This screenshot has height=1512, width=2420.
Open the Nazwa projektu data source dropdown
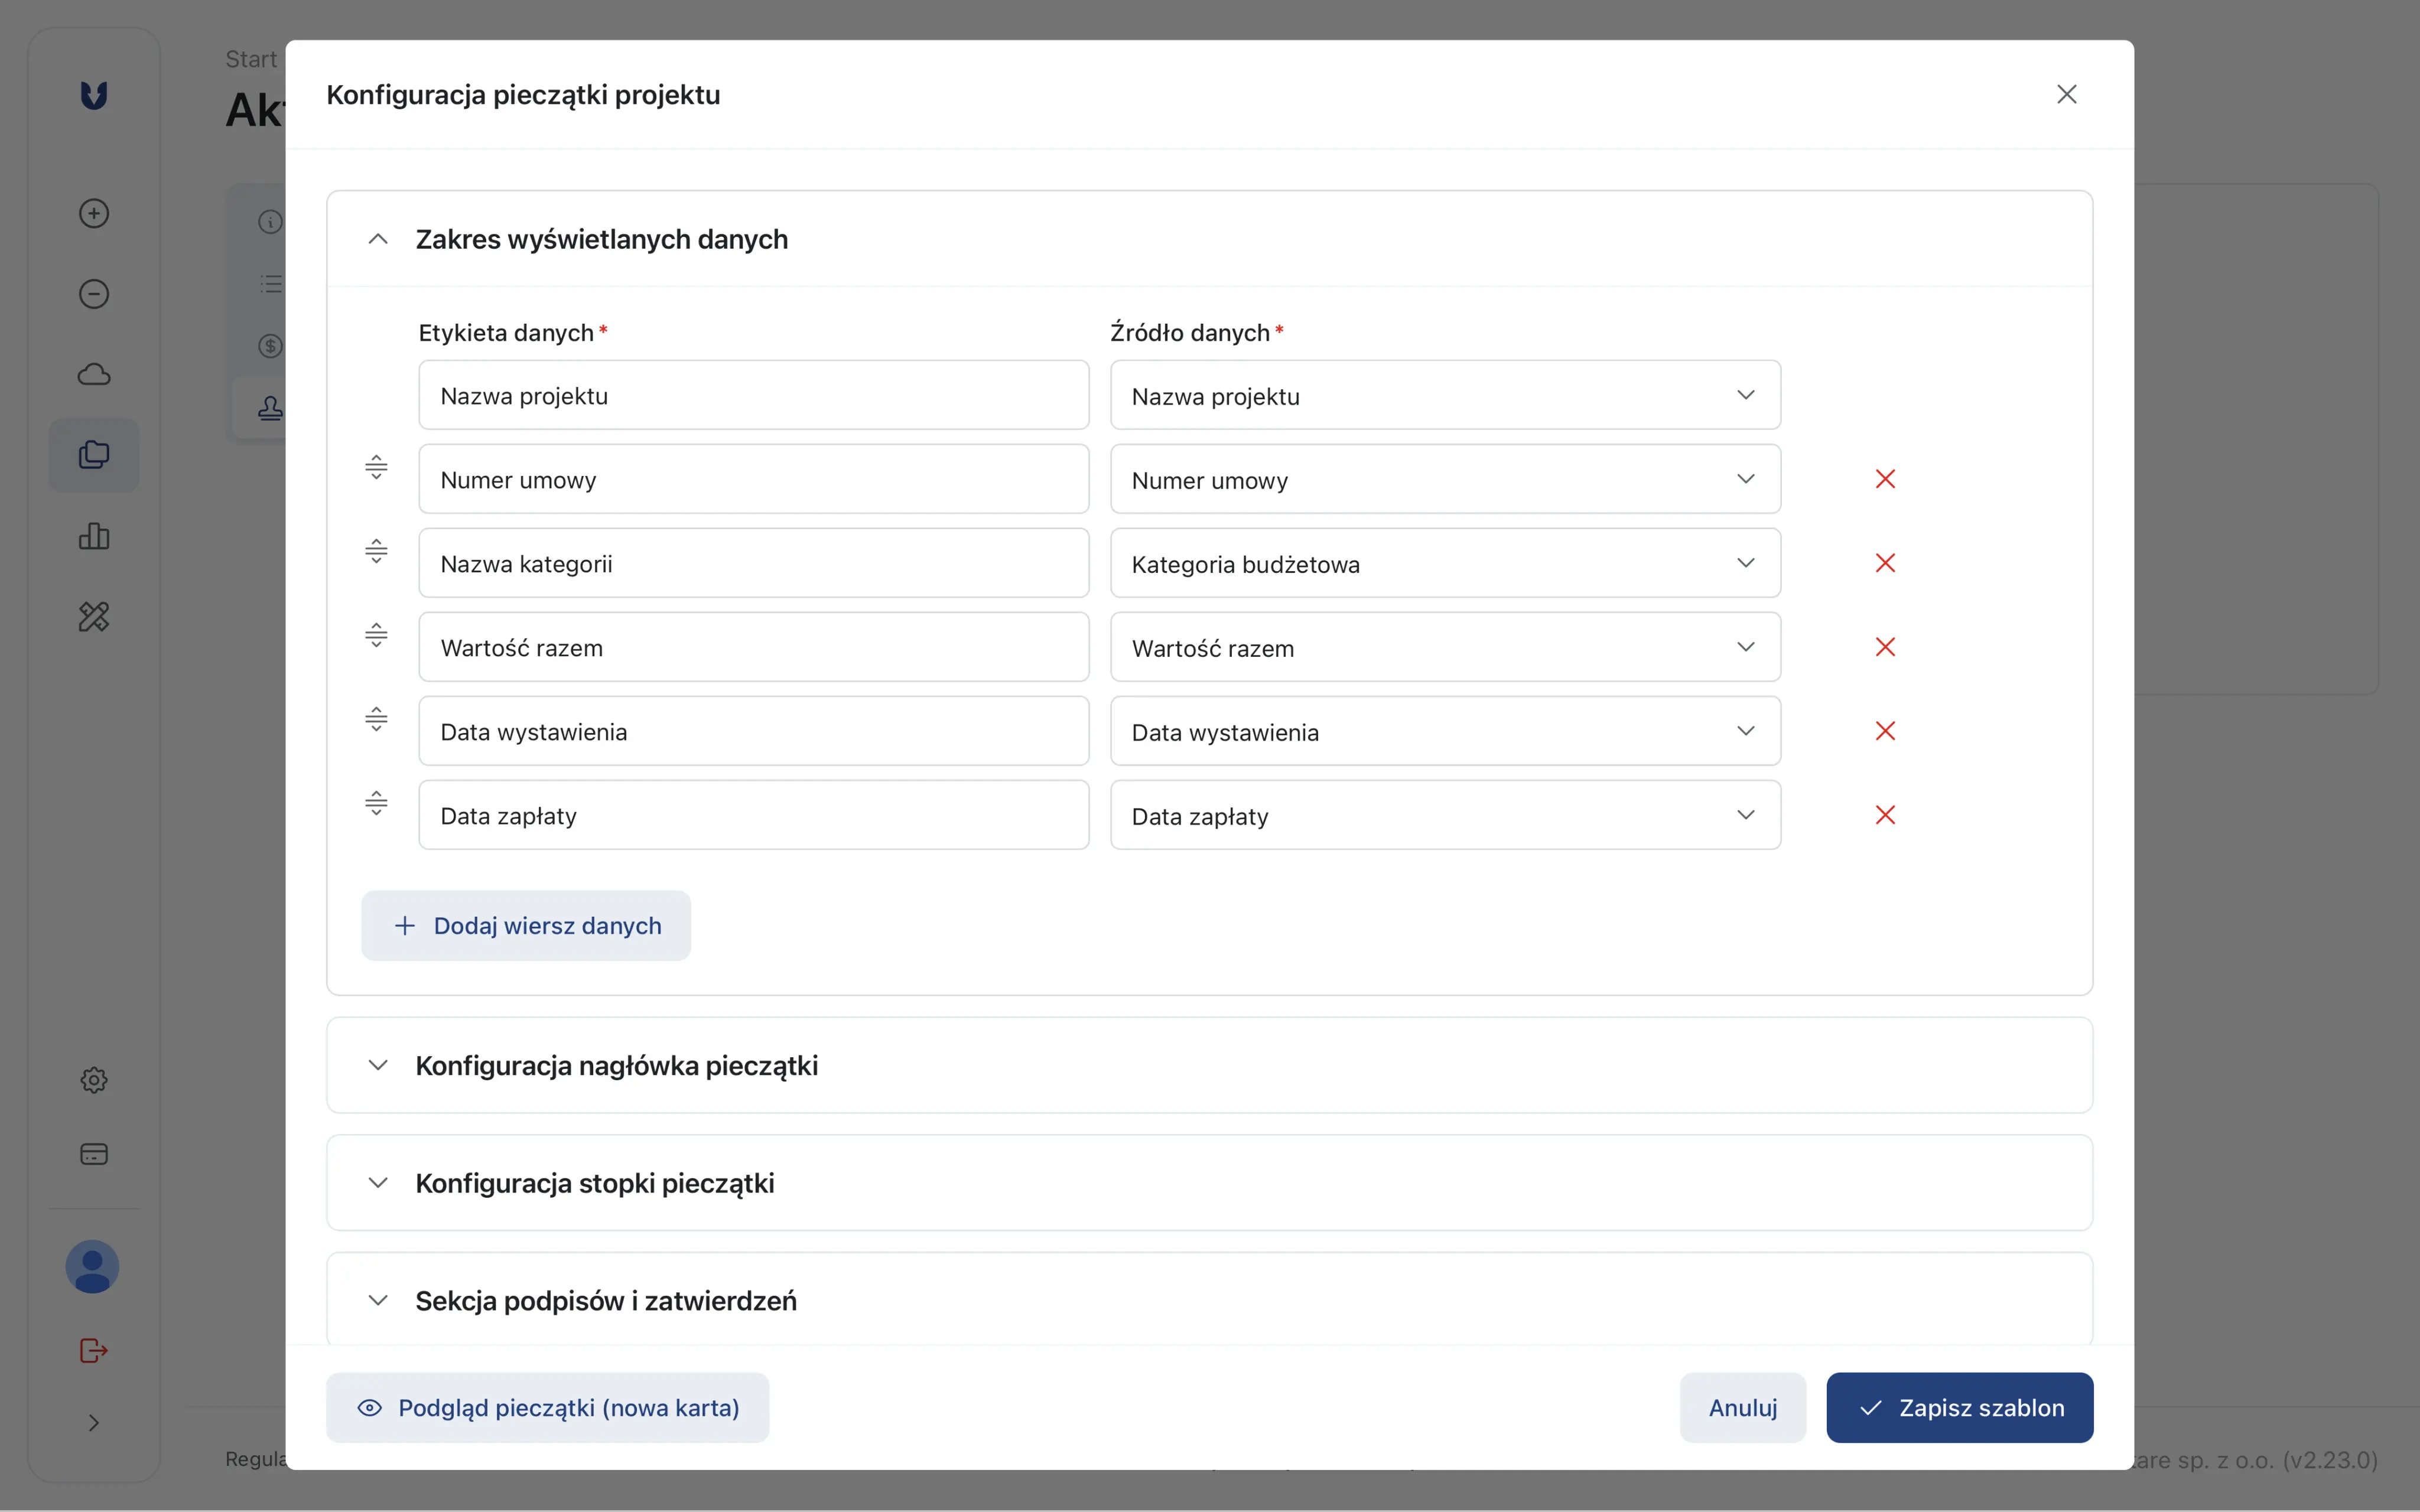tap(1444, 396)
